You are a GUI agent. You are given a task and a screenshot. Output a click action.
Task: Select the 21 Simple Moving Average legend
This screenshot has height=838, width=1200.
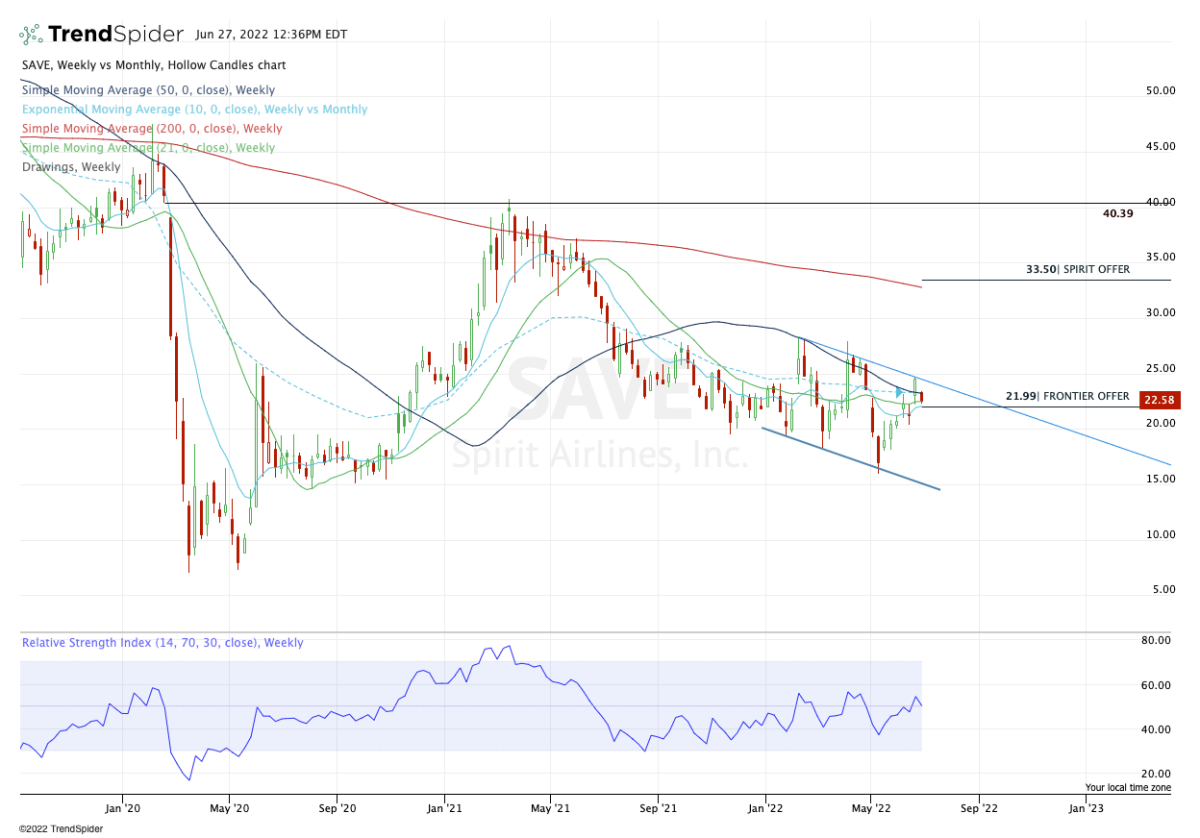148,148
